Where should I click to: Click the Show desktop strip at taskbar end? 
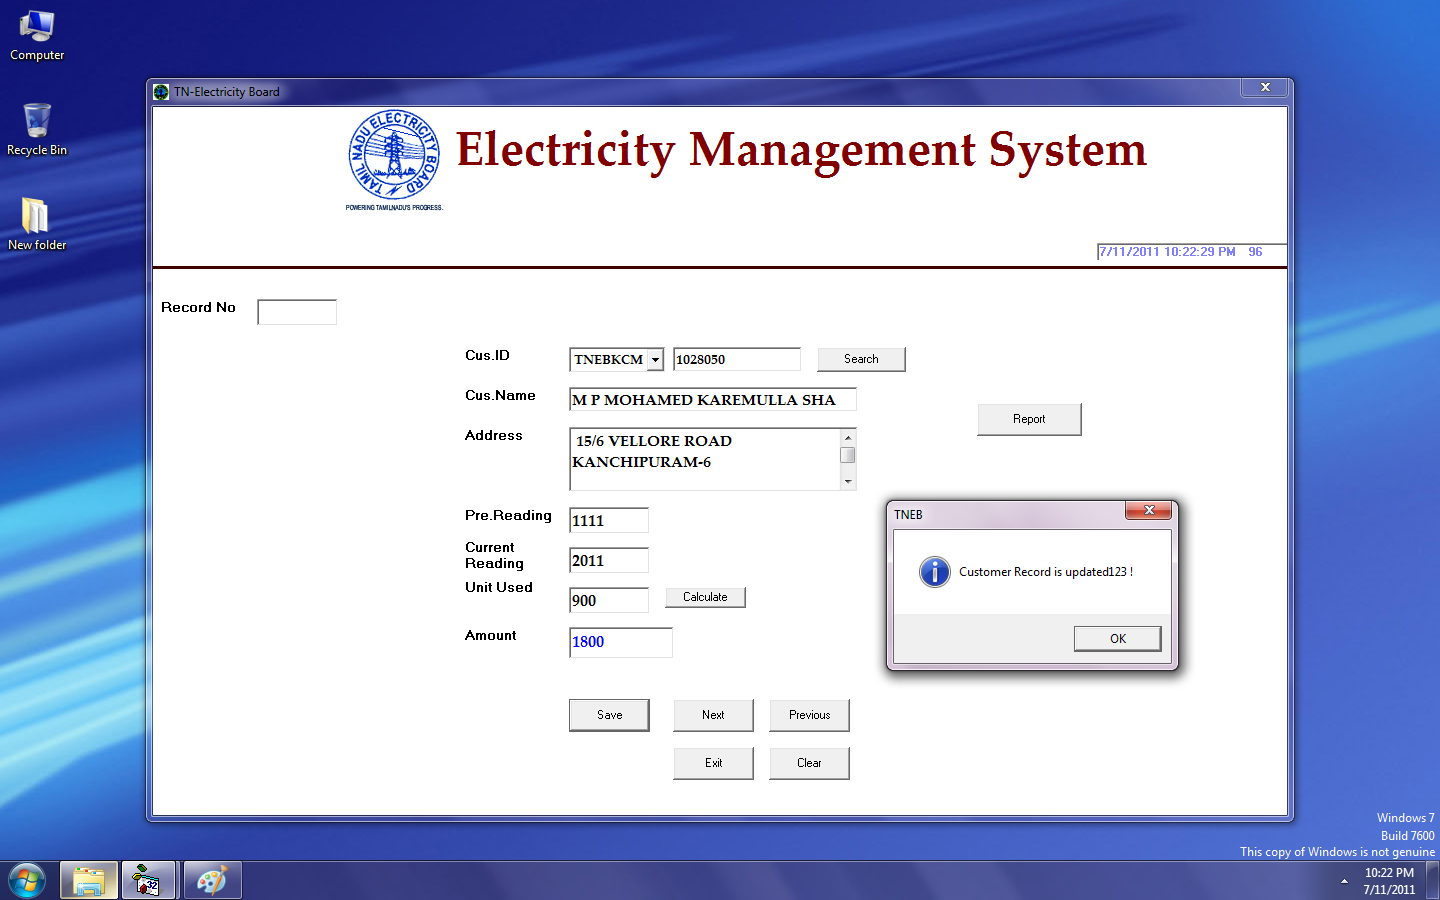click(x=1433, y=881)
